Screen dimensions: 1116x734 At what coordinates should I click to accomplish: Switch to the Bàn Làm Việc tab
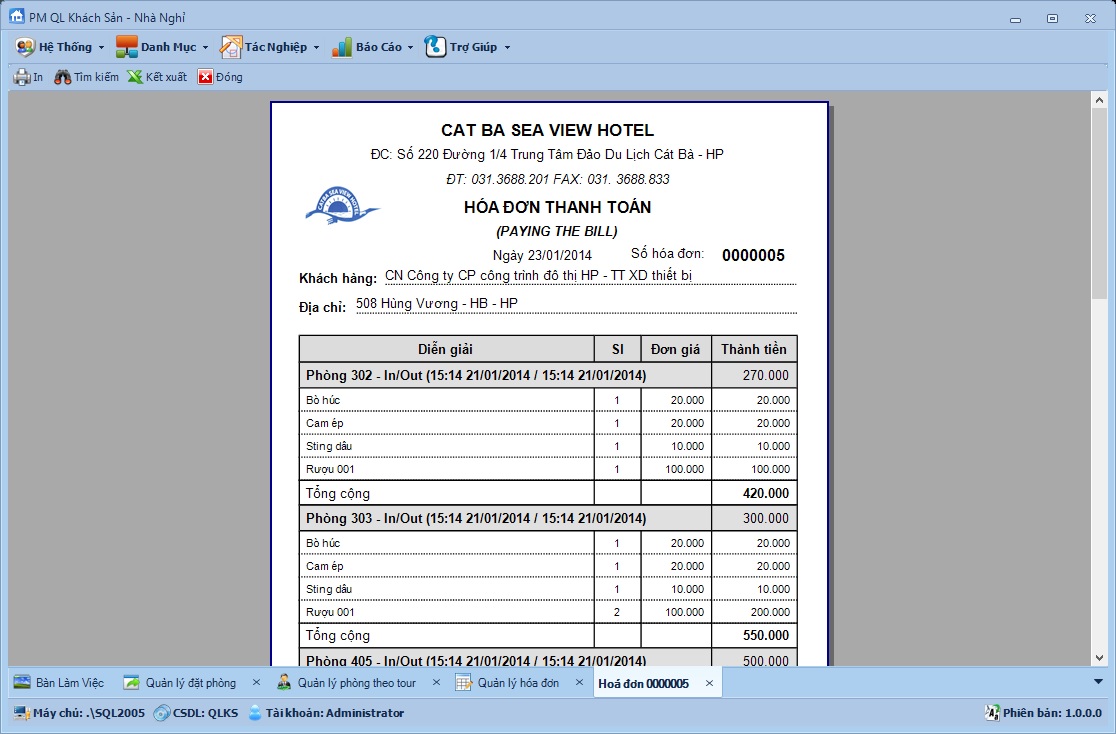pos(59,683)
